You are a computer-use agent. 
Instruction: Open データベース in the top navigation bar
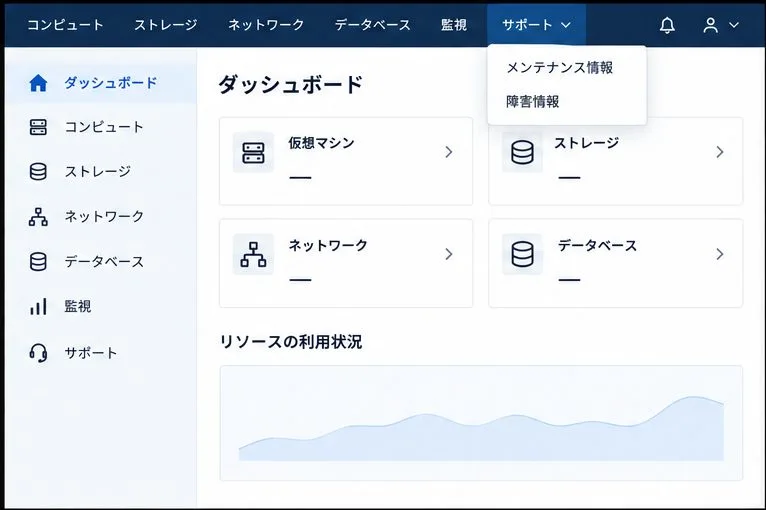click(373, 25)
